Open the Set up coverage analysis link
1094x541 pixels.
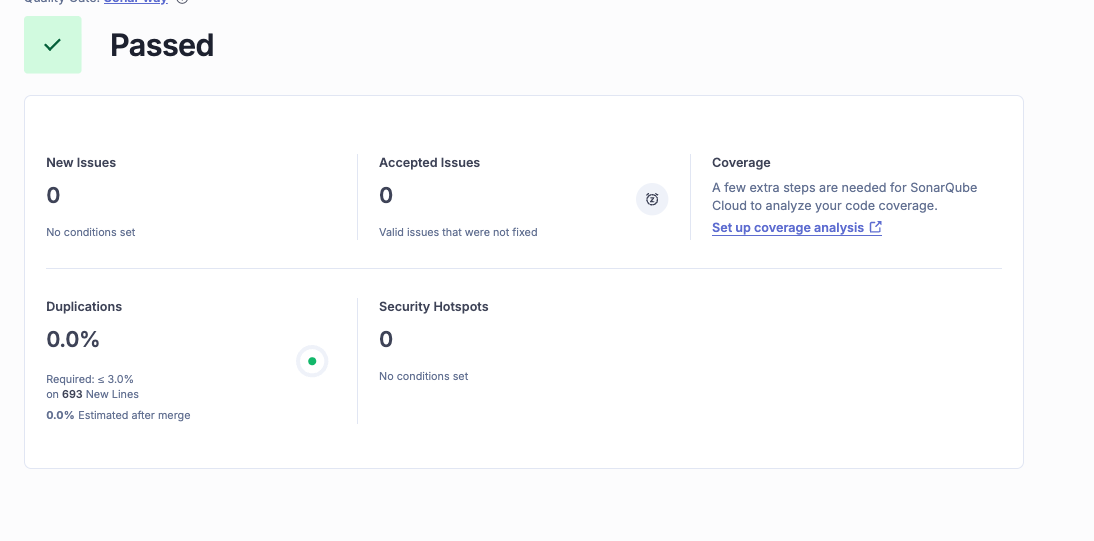click(788, 228)
